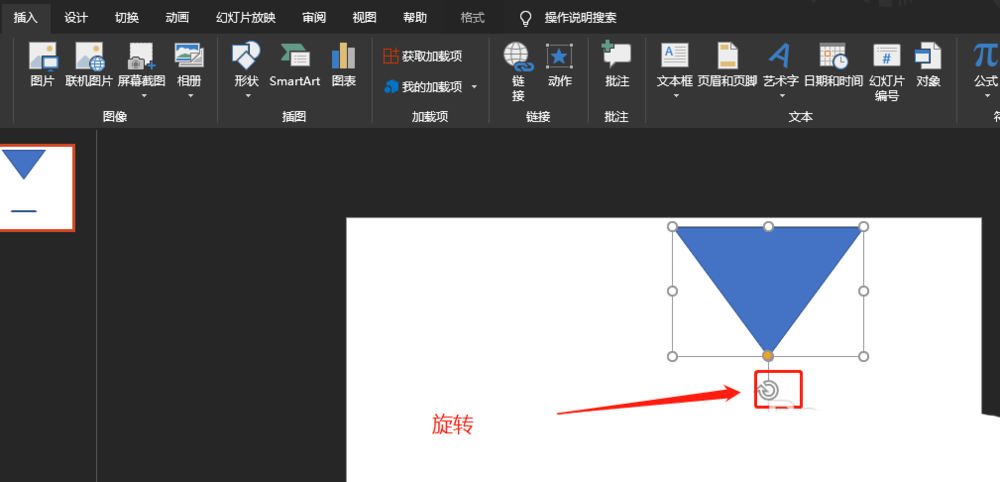Insert a SmartArt graphic
This screenshot has width=1000, height=482.
coord(295,65)
